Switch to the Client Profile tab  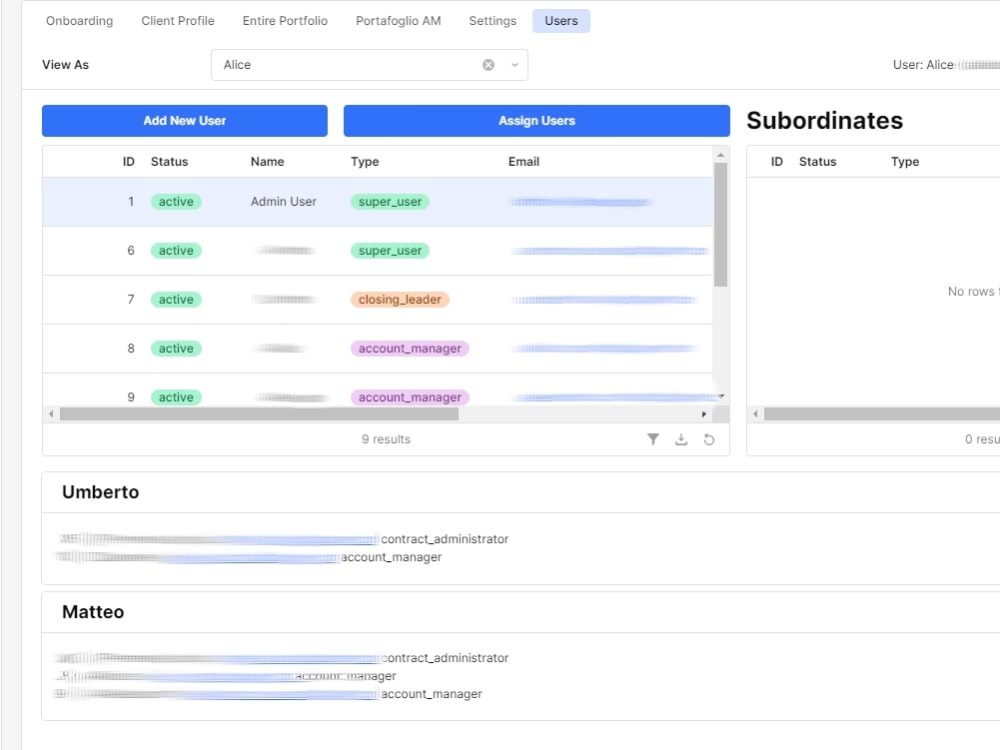pyautogui.click(x=177, y=20)
